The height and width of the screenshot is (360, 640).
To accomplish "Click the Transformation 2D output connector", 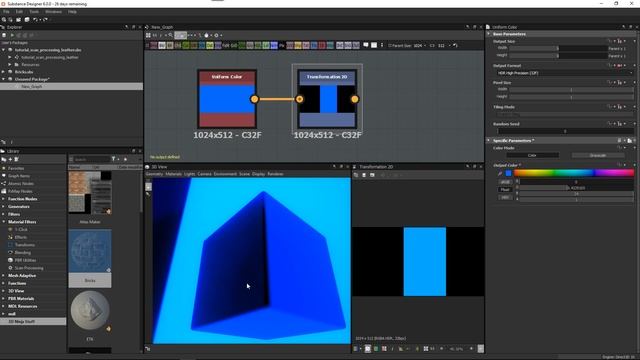I will 355,99.
